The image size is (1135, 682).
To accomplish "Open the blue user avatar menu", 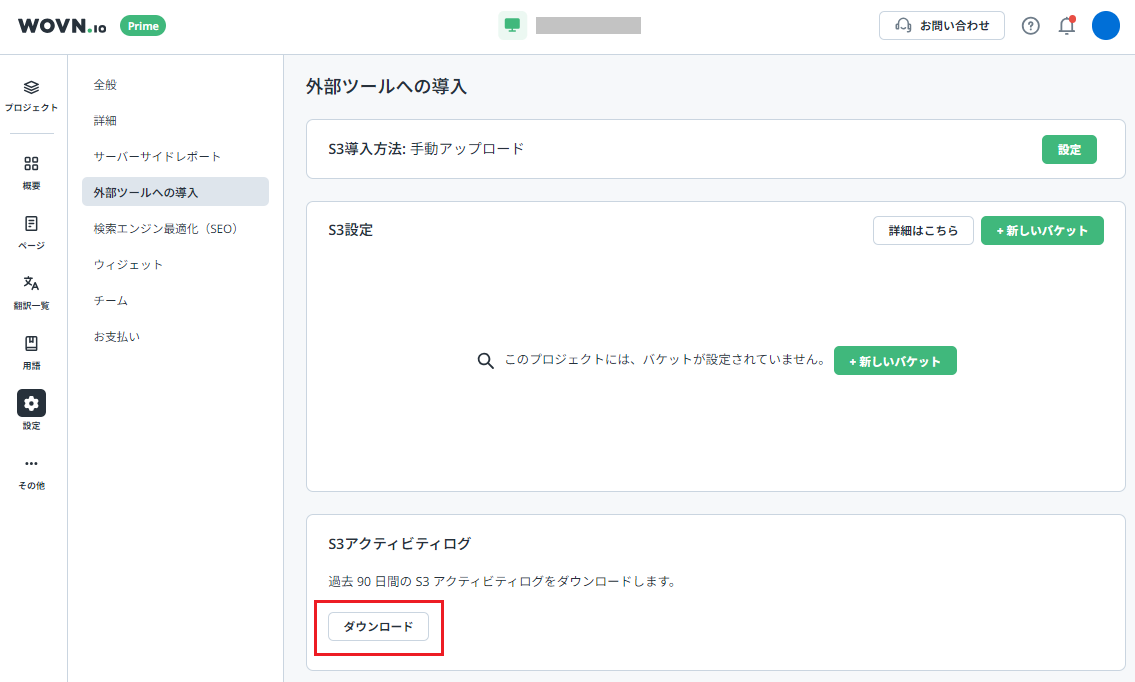I will click(x=1105, y=26).
